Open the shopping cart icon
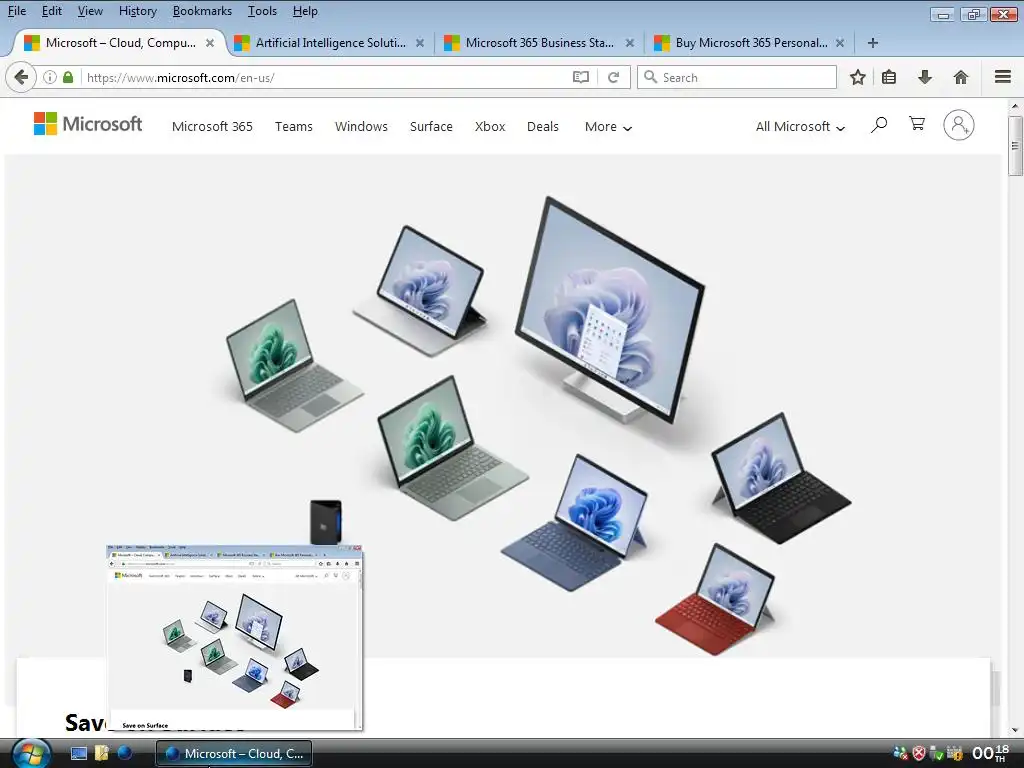The image size is (1024, 768). click(917, 123)
